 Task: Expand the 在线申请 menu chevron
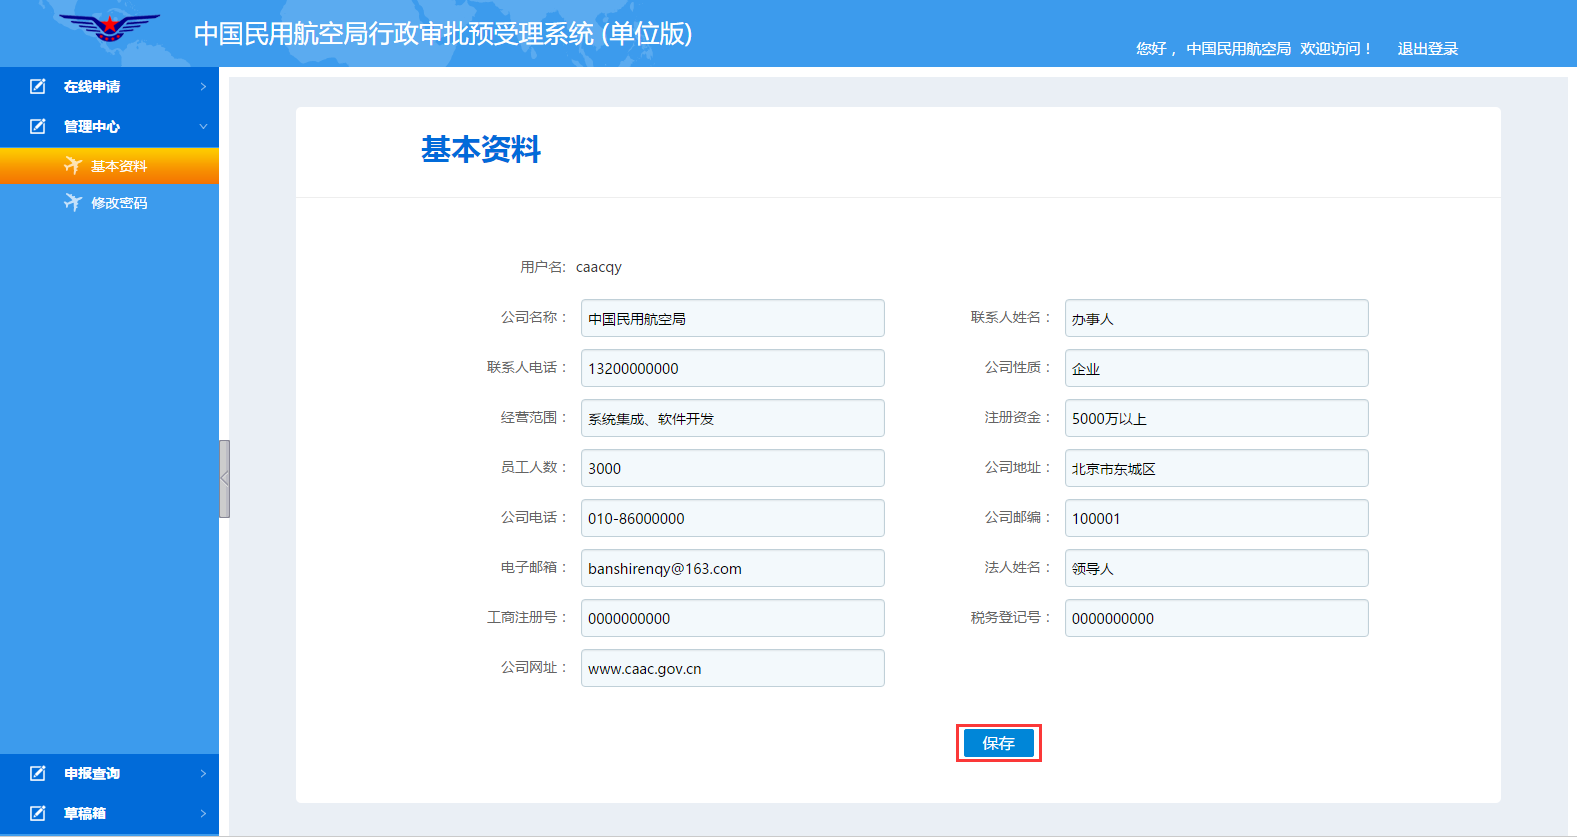tap(203, 87)
